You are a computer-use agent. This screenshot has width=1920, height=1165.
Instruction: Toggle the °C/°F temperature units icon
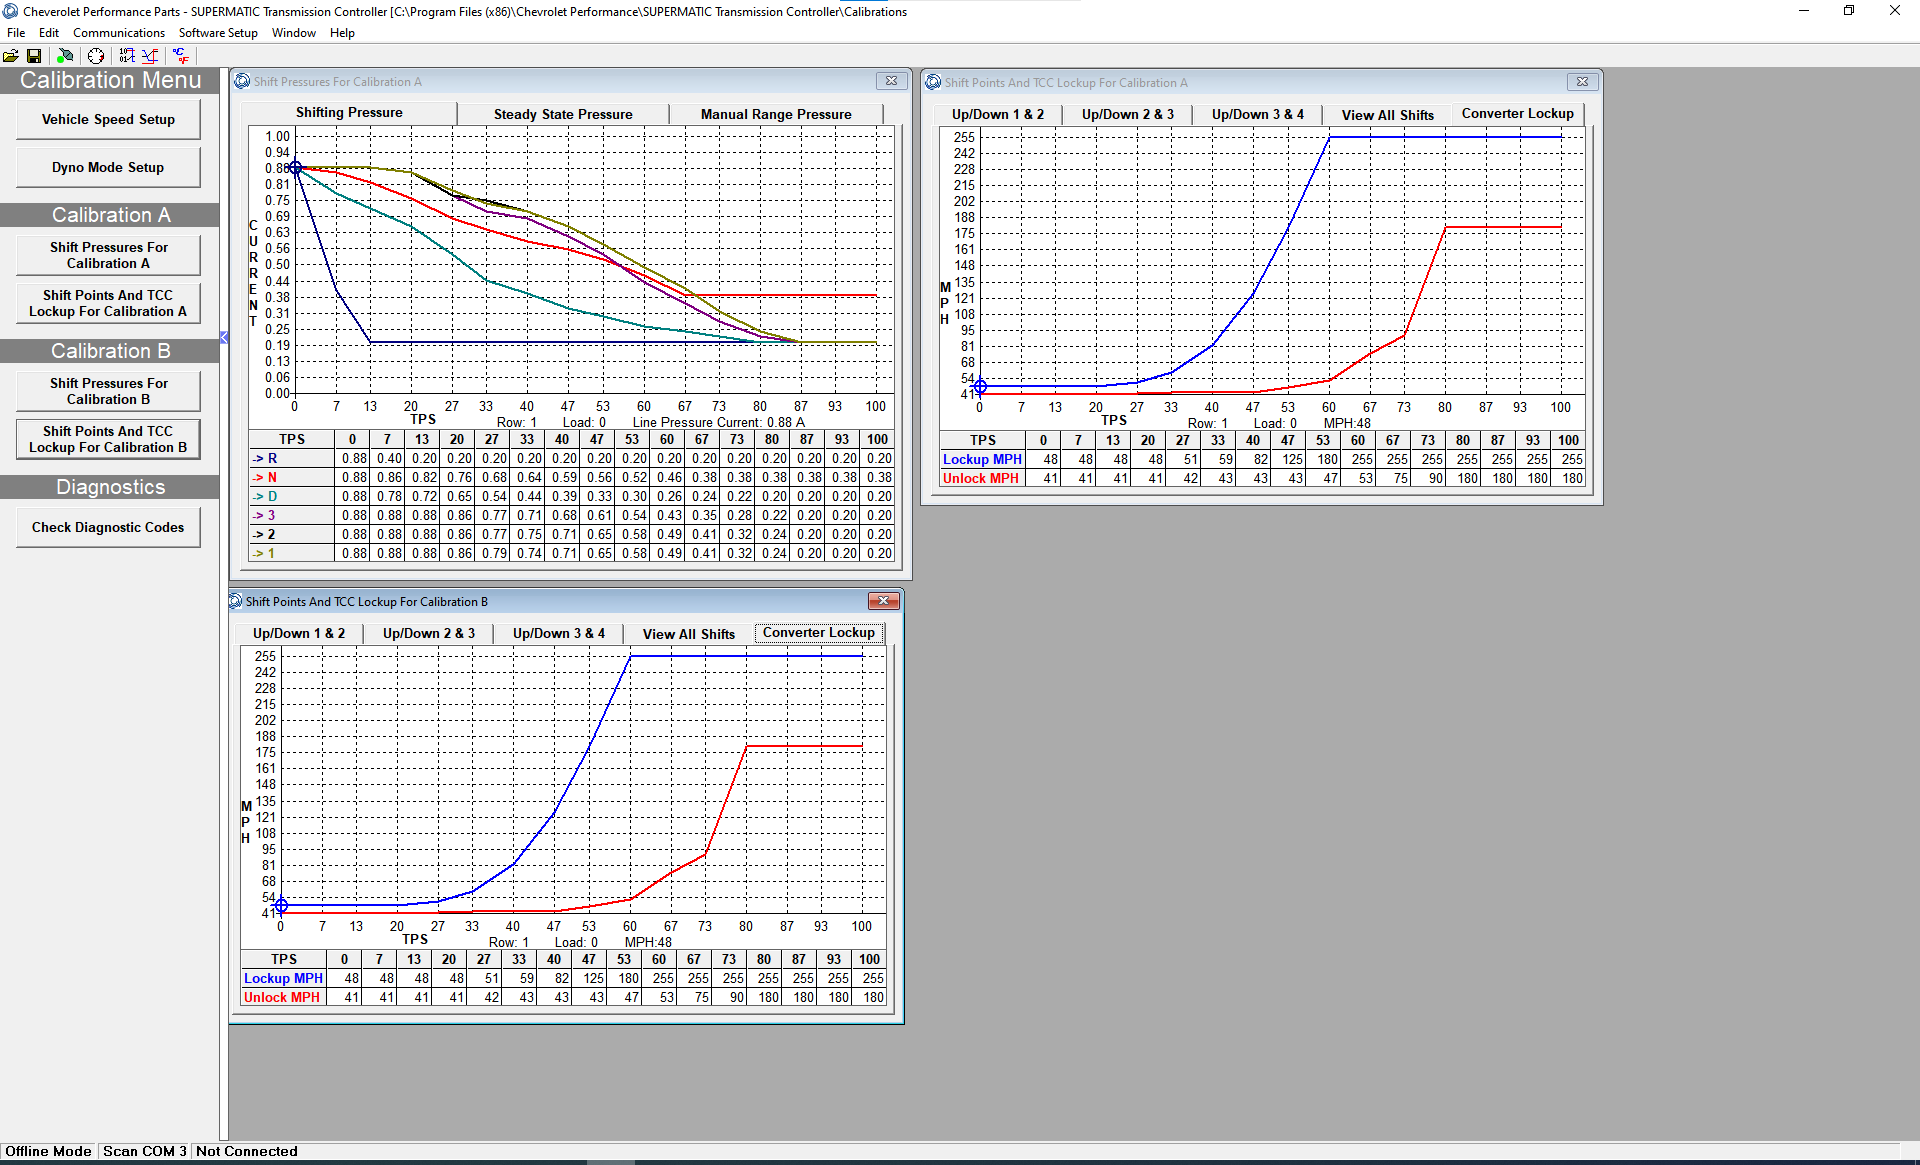pyautogui.click(x=181, y=56)
